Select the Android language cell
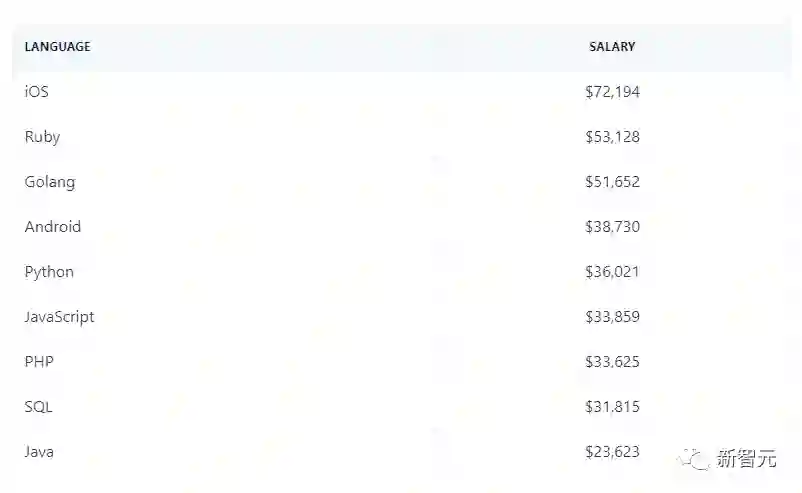This screenshot has height=493, width=802. (x=53, y=227)
